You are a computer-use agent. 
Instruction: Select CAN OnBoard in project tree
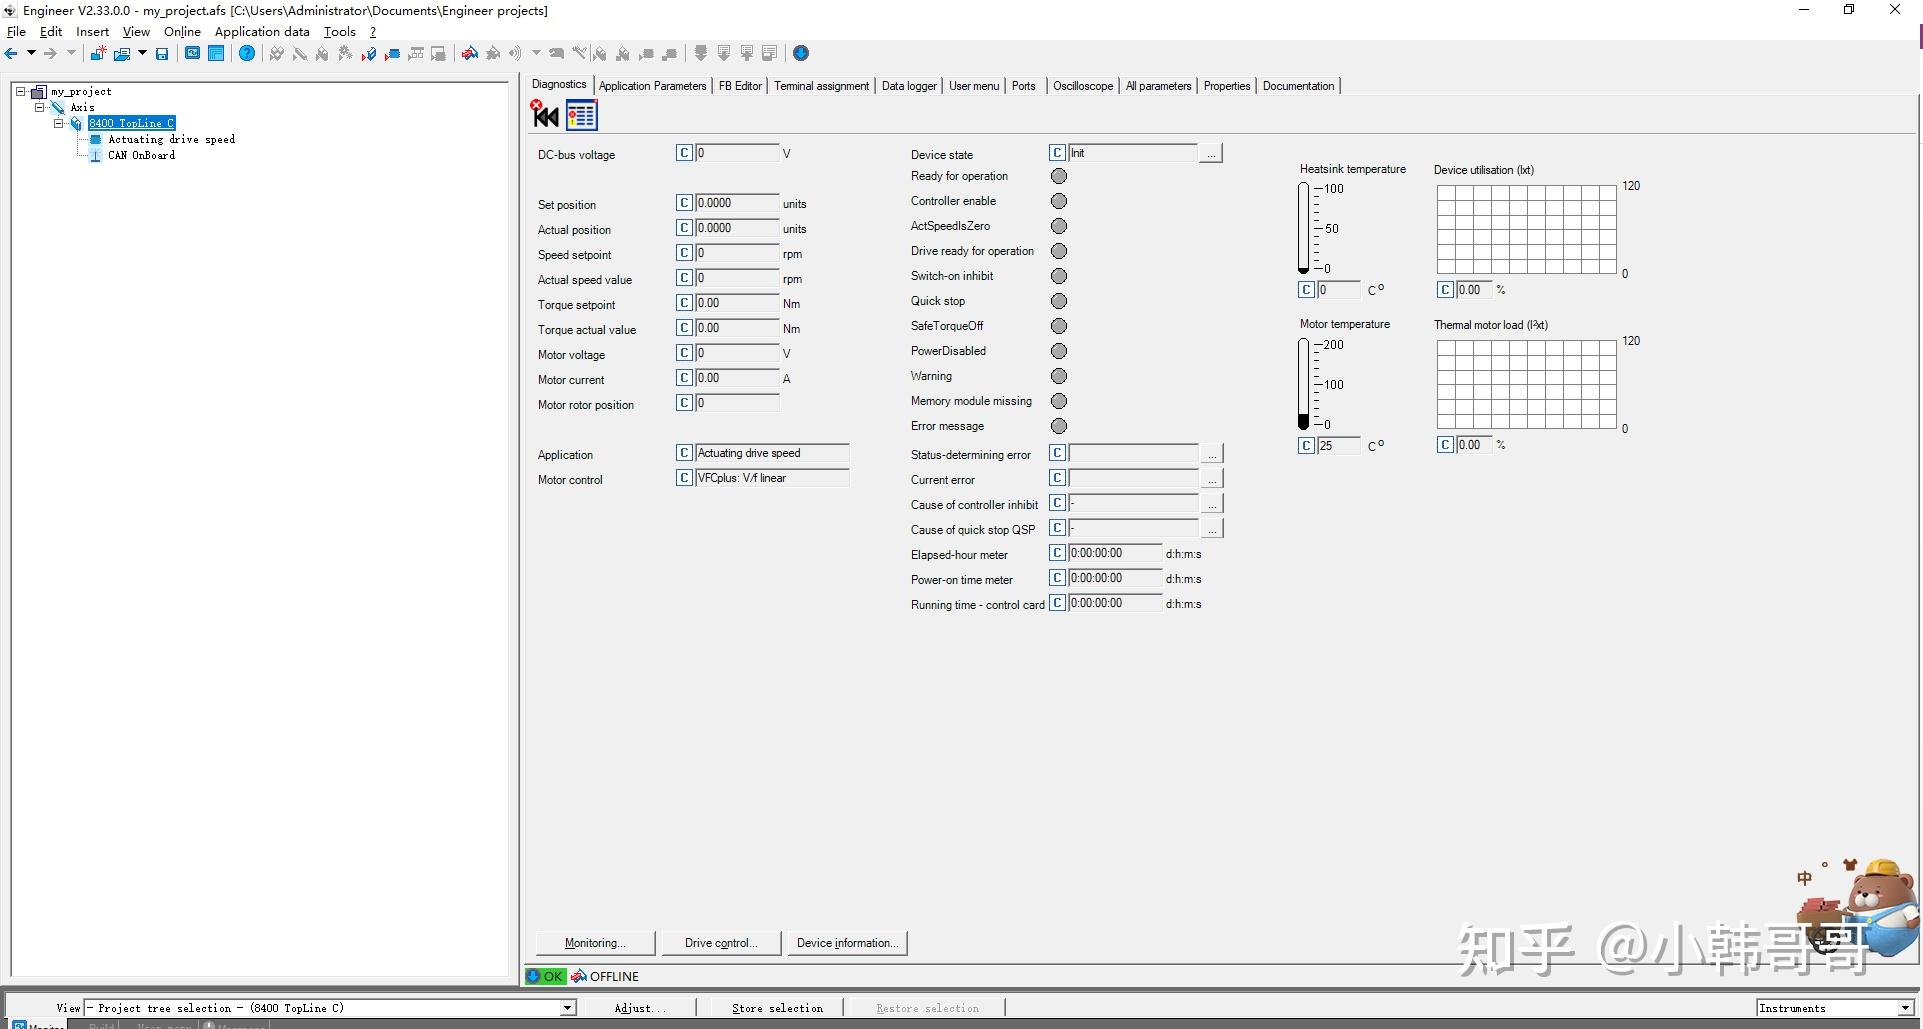point(141,155)
